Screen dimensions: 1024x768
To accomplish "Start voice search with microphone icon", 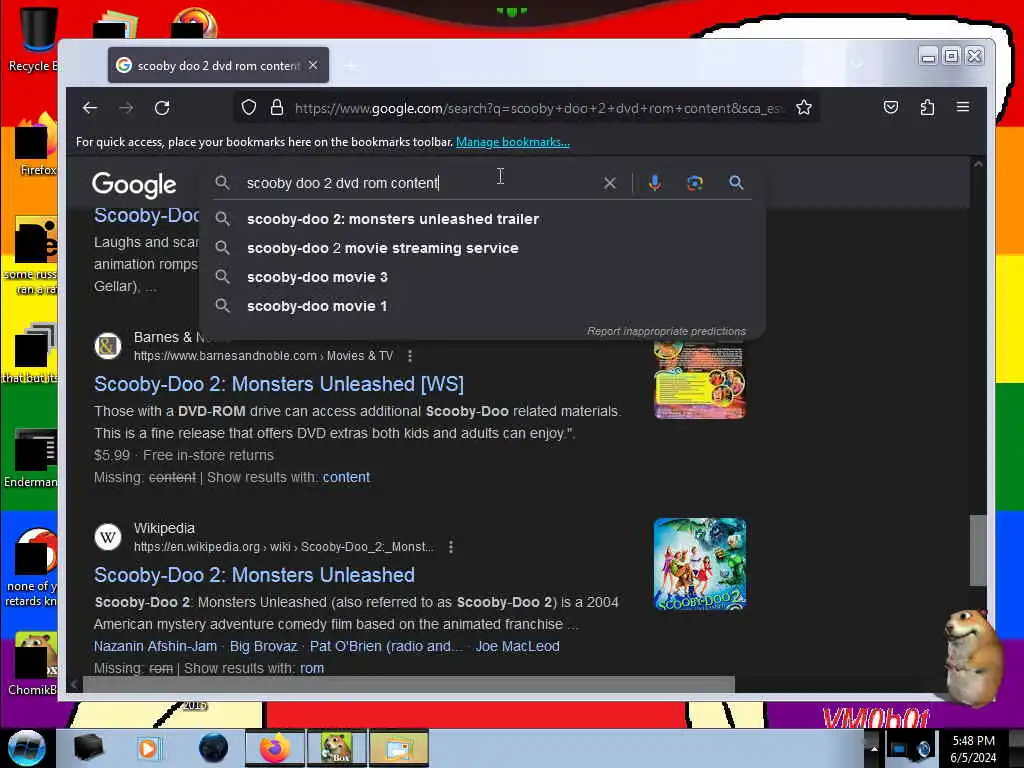I will point(654,183).
